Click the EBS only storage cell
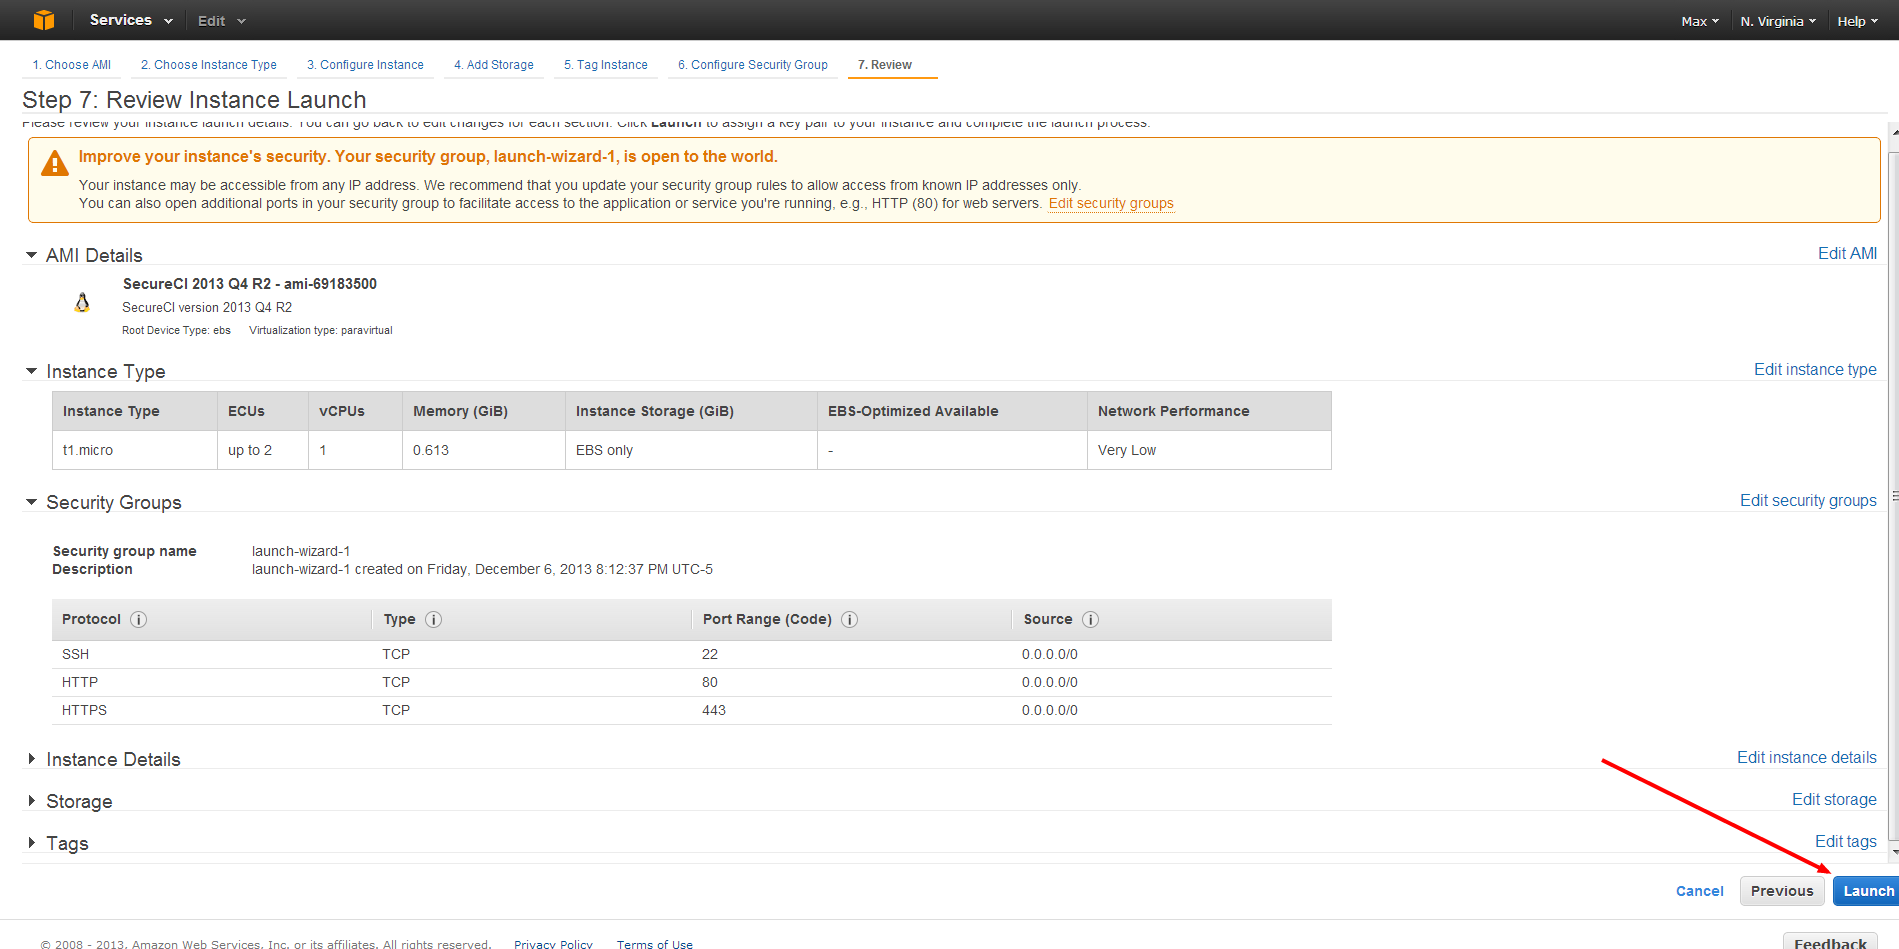 691,450
